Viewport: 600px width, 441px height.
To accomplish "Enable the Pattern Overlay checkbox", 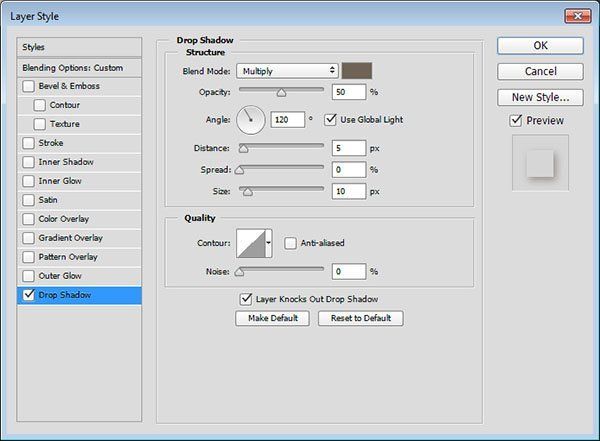I will pos(28,257).
